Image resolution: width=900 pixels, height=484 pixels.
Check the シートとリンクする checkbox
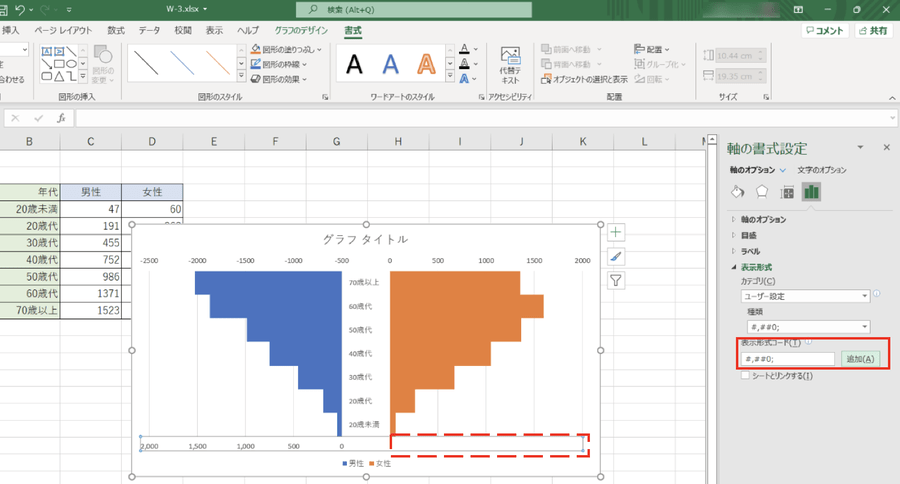pyautogui.click(x=745, y=376)
